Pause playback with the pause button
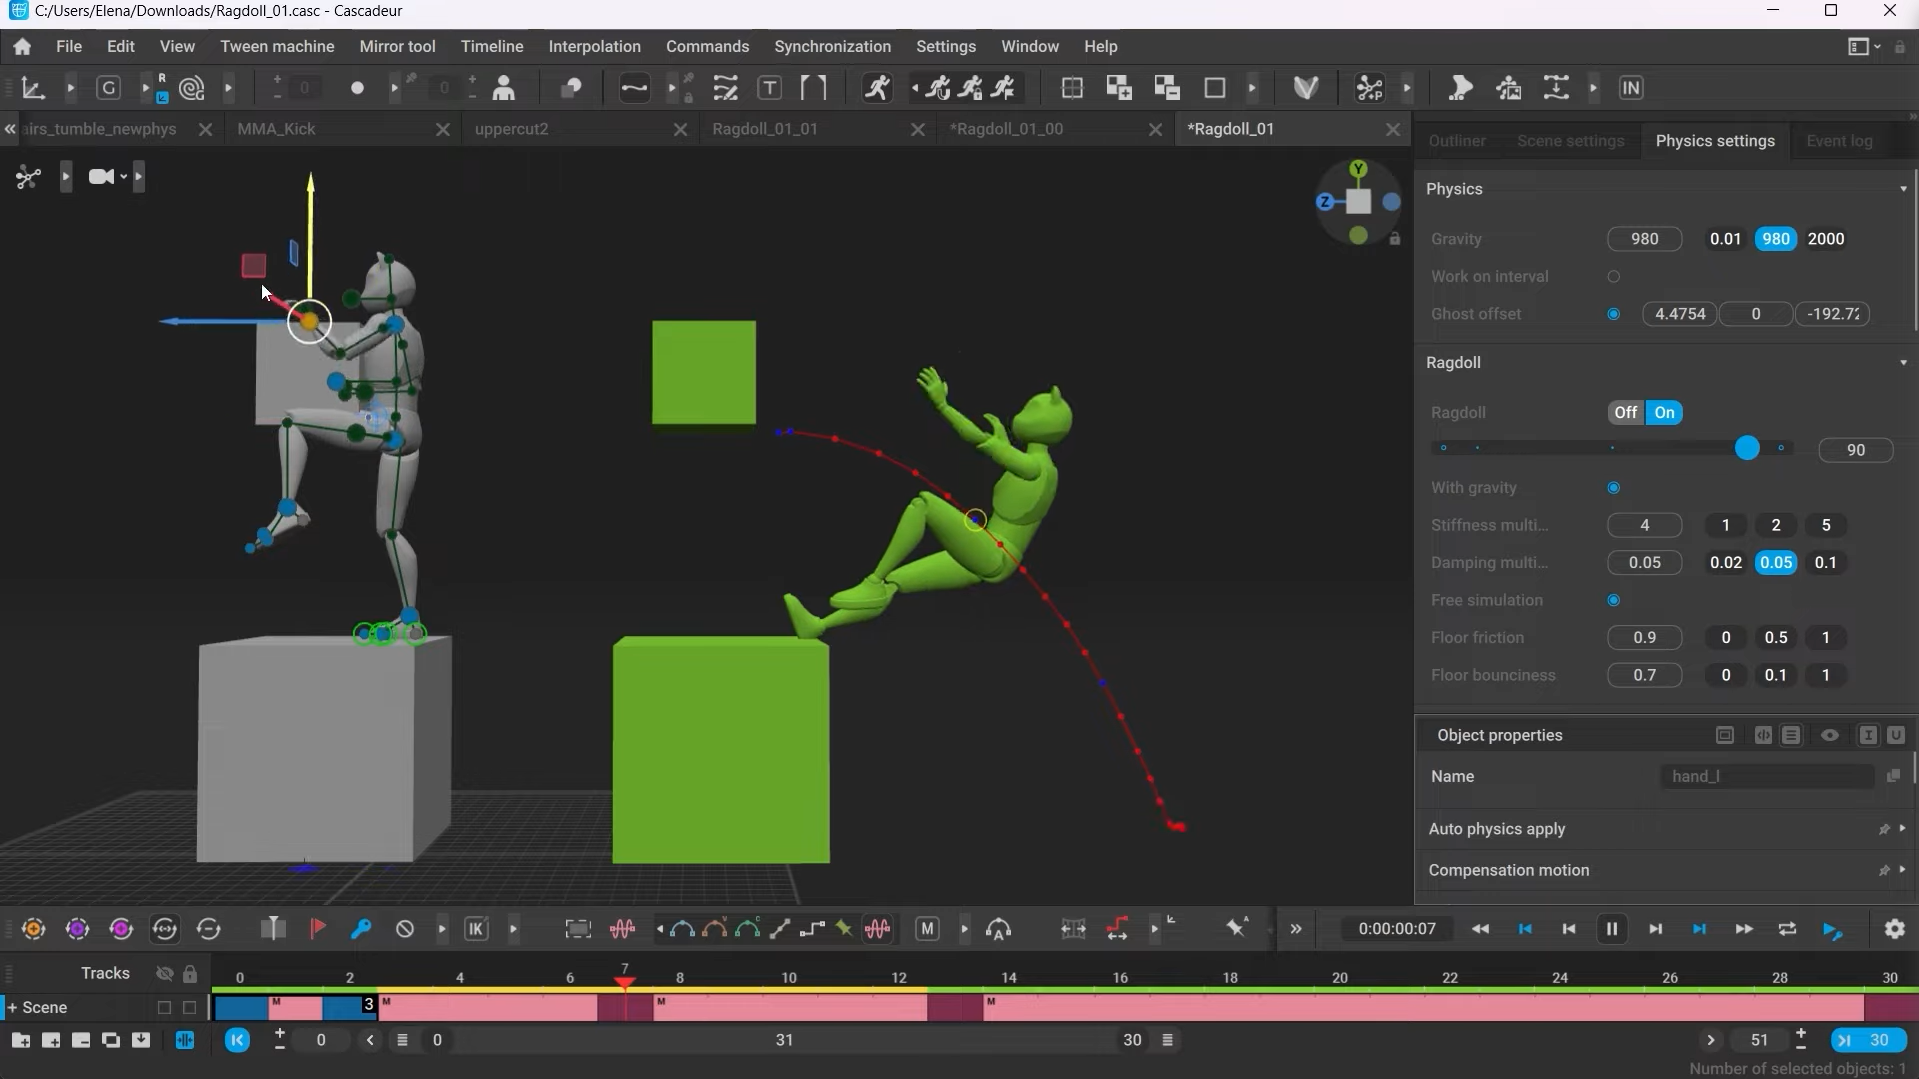The width and height of the screenshot is (1919, 1079). click(x=1612, y=929)
